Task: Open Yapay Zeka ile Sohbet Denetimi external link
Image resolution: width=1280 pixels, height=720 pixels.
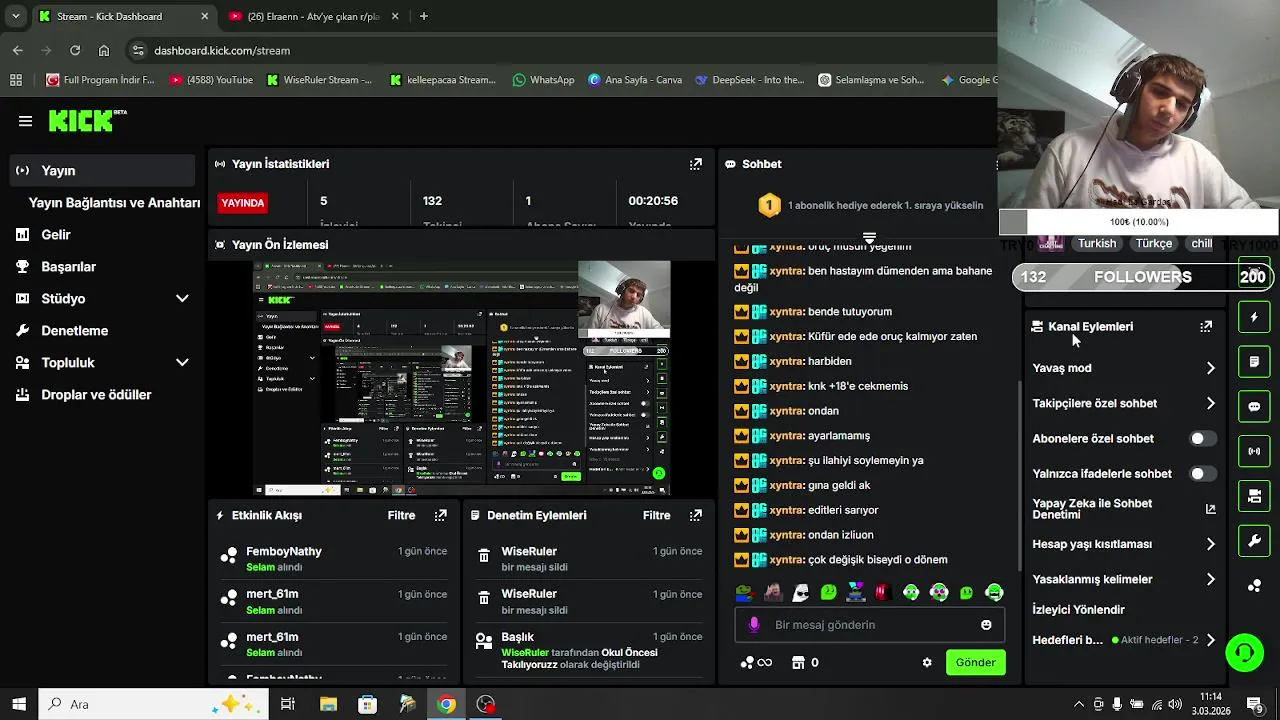Action: 1210,509
